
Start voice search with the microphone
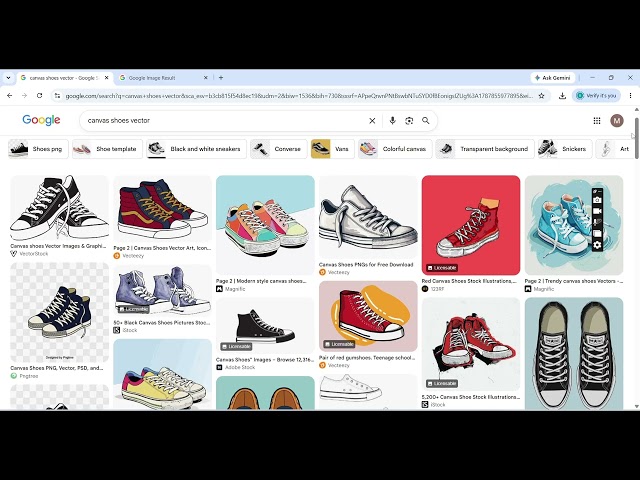[x=393, y=121]
